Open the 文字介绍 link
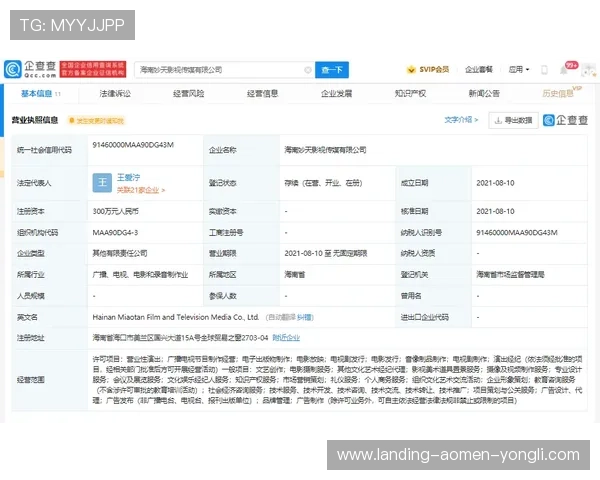Viewport: 600px width, 480px height. click(x=461, y=120)
